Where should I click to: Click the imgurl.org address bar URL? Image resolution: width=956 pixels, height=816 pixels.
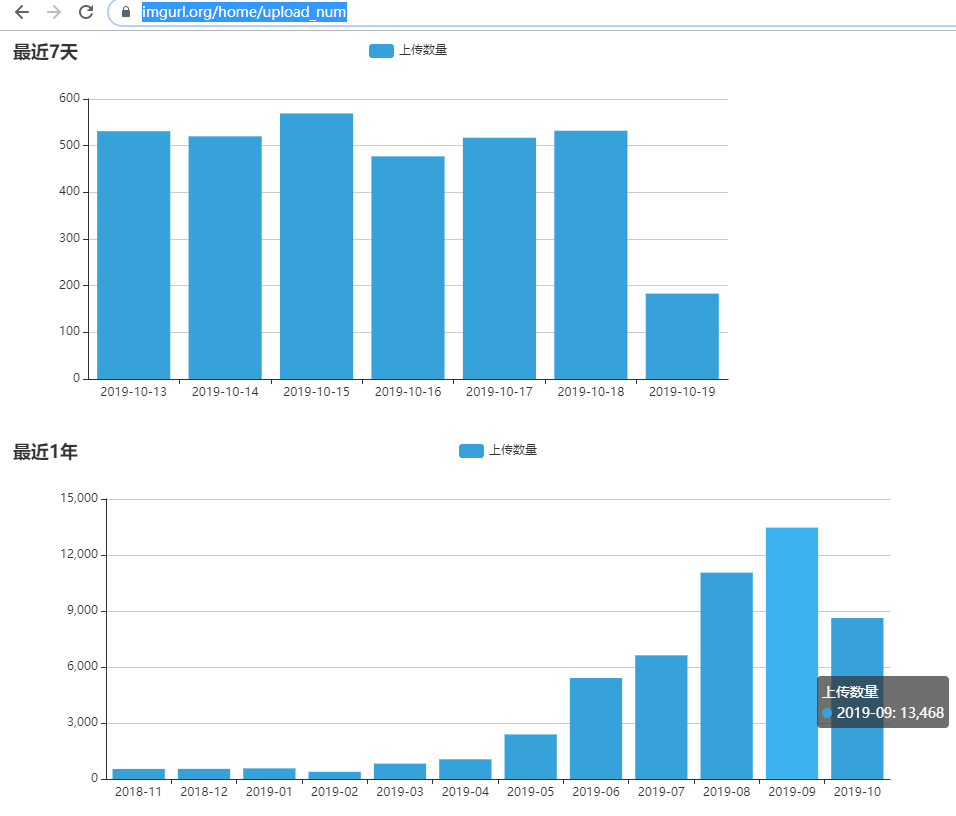click(x=243, y=12)
